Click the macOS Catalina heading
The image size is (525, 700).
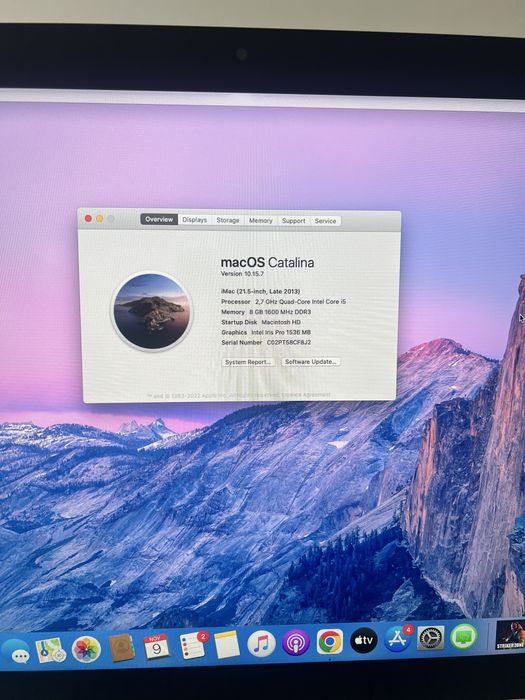click(267, 262)
